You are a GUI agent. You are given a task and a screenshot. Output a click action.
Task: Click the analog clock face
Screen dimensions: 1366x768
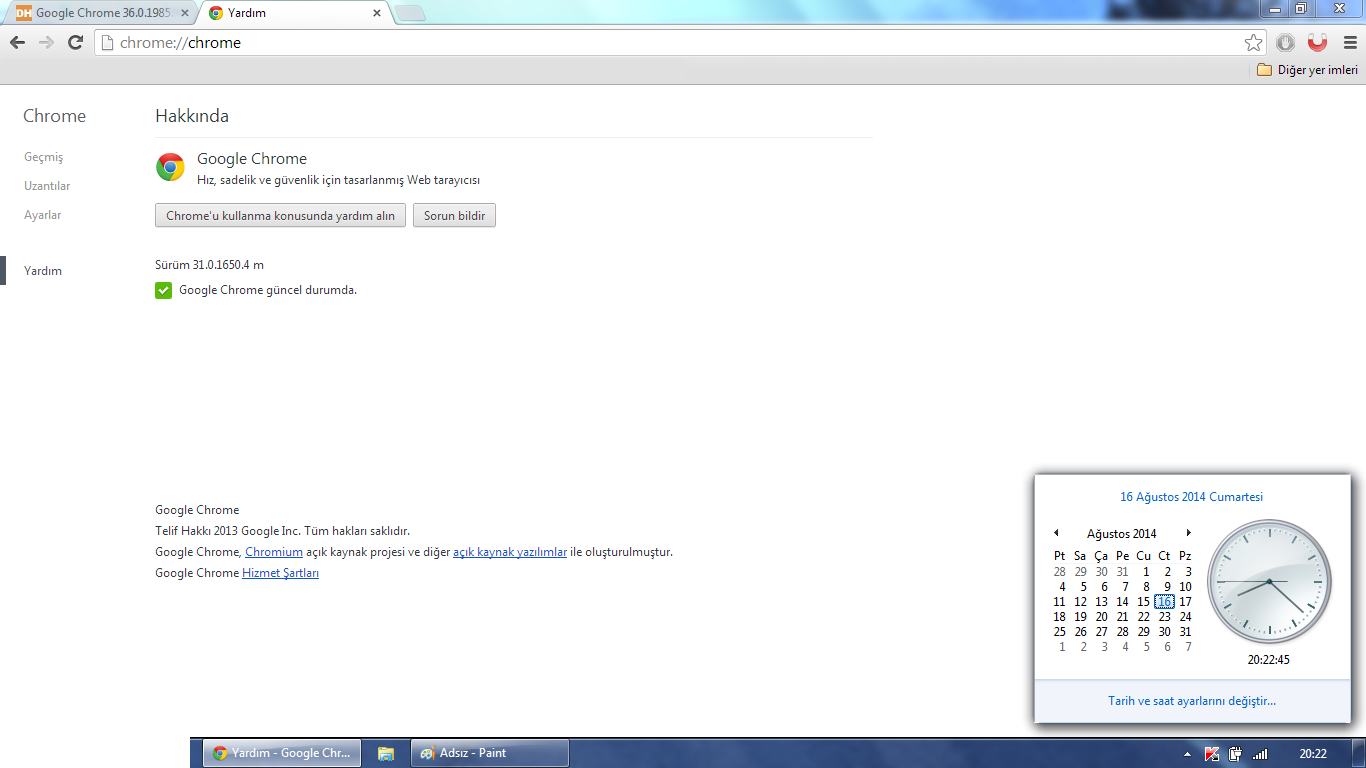(x=1269, y=581)
